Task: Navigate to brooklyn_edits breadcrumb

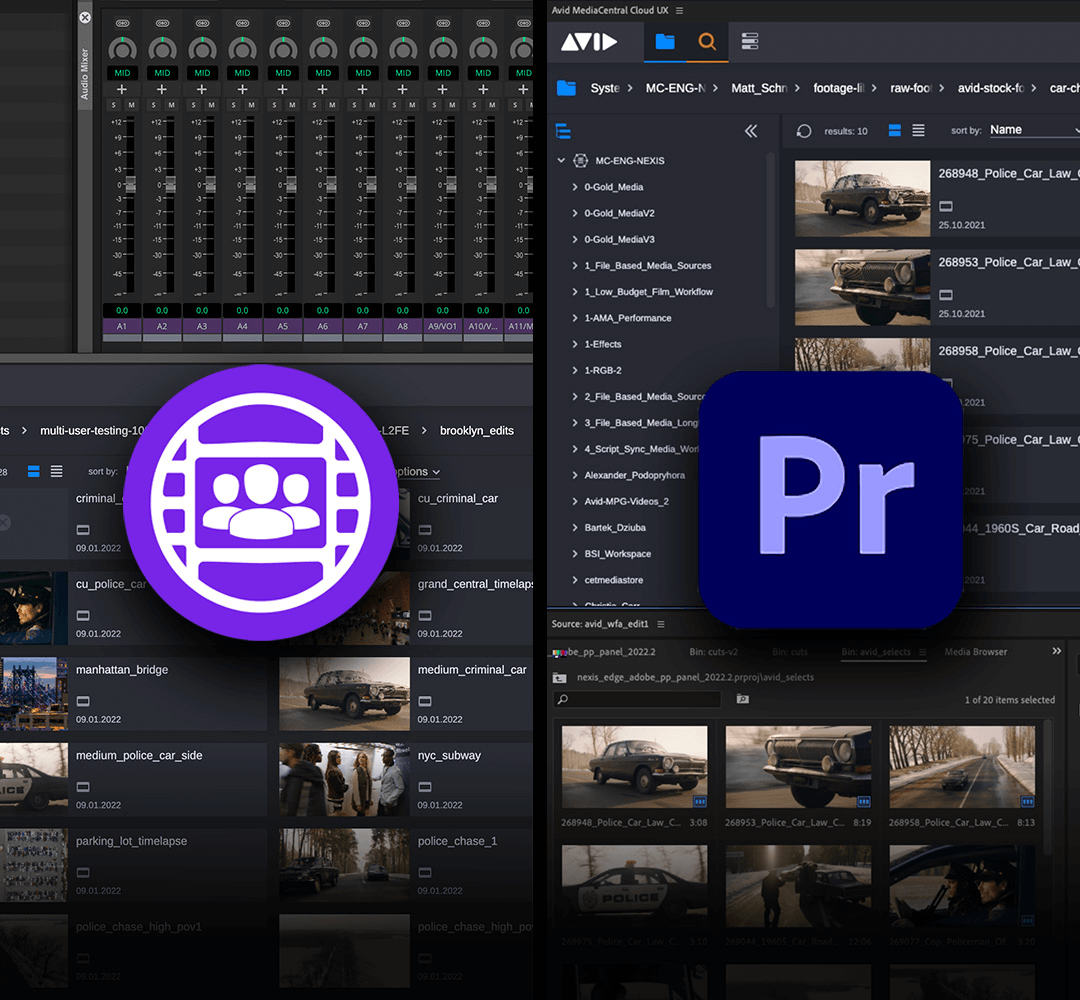Action: tap(477, 431)
